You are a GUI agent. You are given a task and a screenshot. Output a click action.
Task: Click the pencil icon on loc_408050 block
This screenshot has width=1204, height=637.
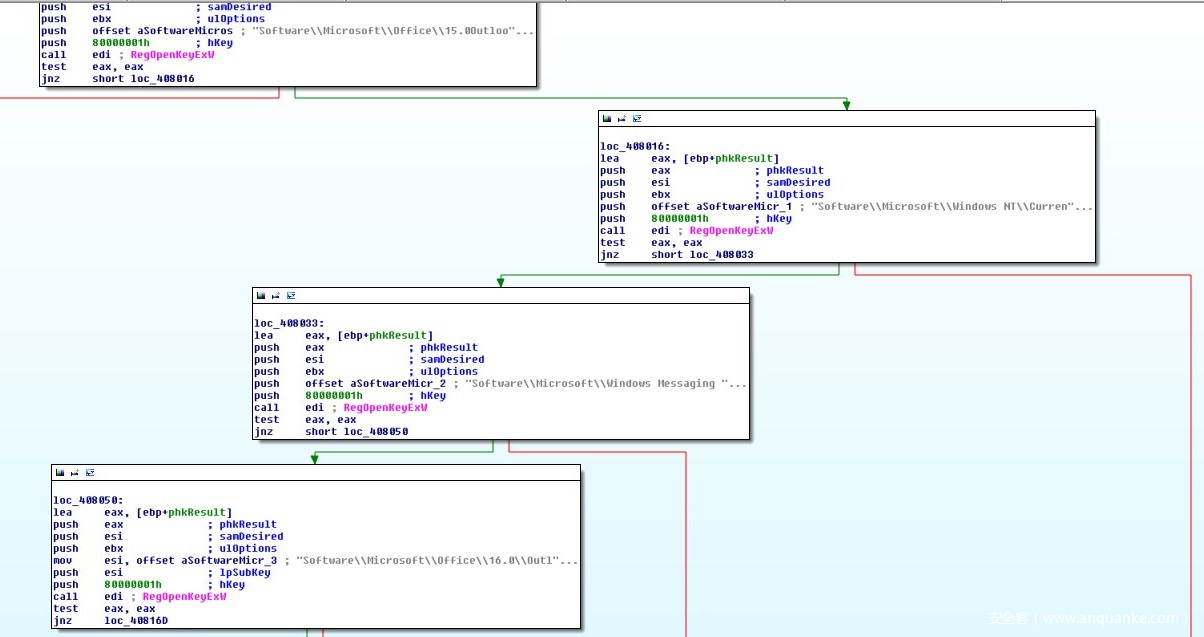[74, 473]
